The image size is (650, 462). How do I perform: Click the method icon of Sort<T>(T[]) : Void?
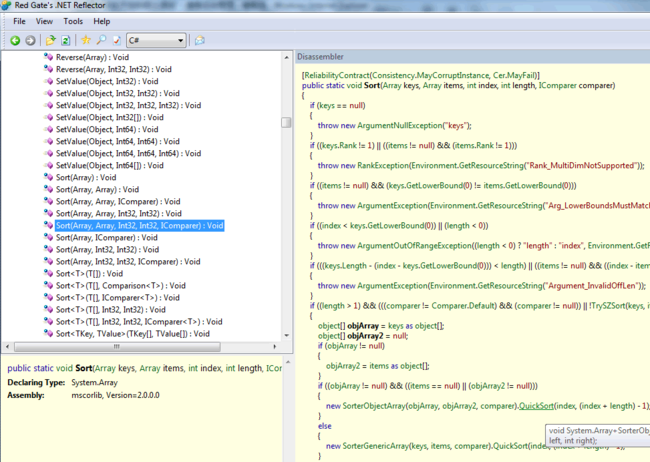(x=49, y=273)
